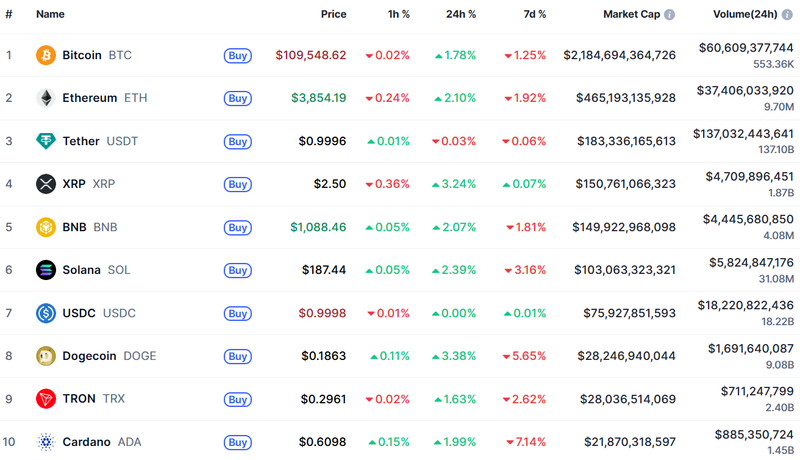This screenshot has height=460, width=800.
Task: Open the Ethereum coin name link
Action: pyautogui.click(x=89, y=98)
